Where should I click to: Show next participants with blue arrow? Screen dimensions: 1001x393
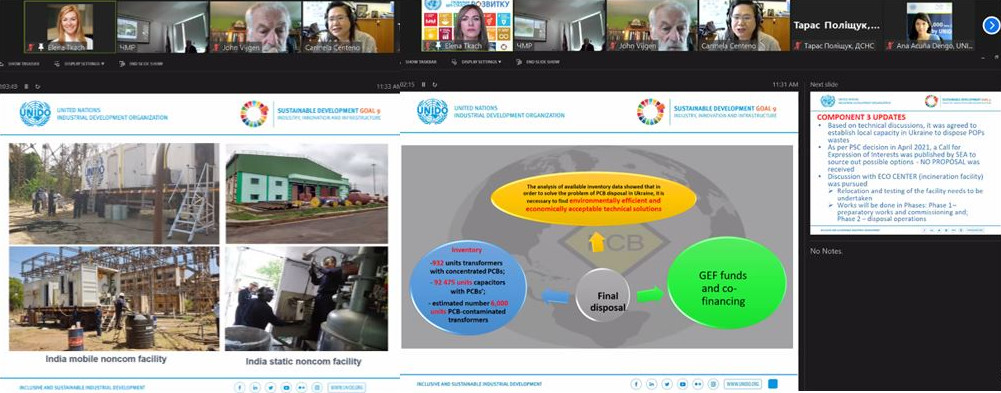(x=990, y=26)
